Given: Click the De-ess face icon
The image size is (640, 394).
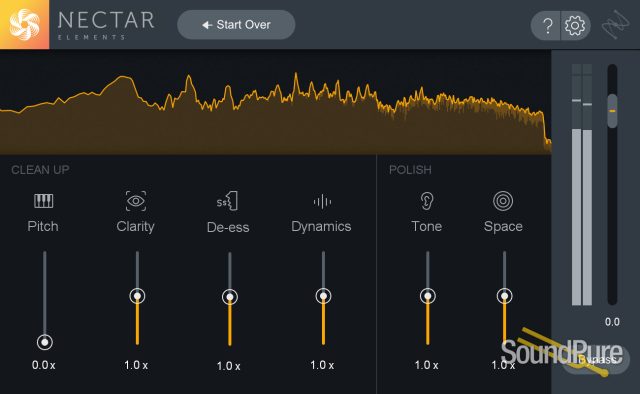Looking at the screenshot, I should click(227, 201).
